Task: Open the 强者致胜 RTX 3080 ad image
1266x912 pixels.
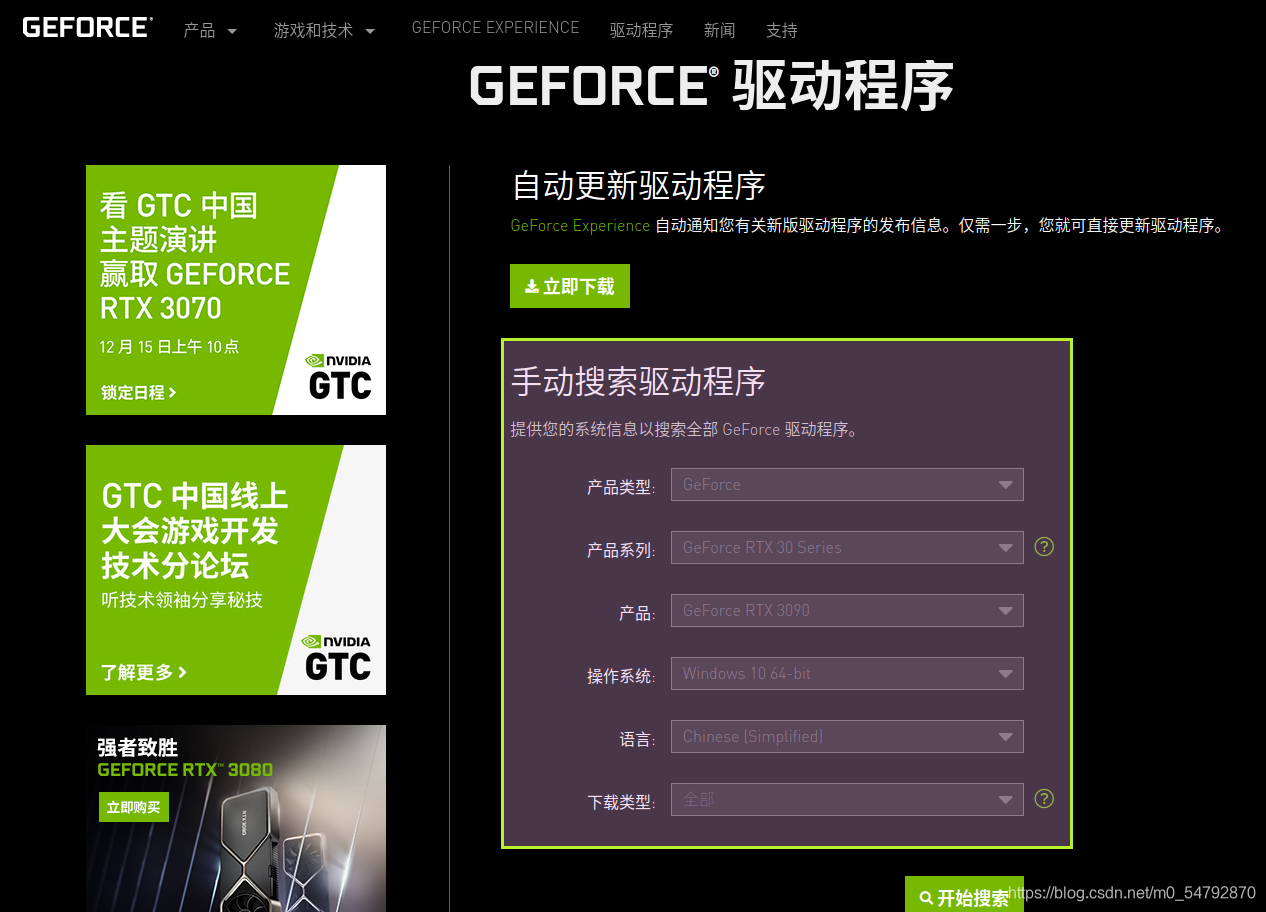Action: coord(236,818)
